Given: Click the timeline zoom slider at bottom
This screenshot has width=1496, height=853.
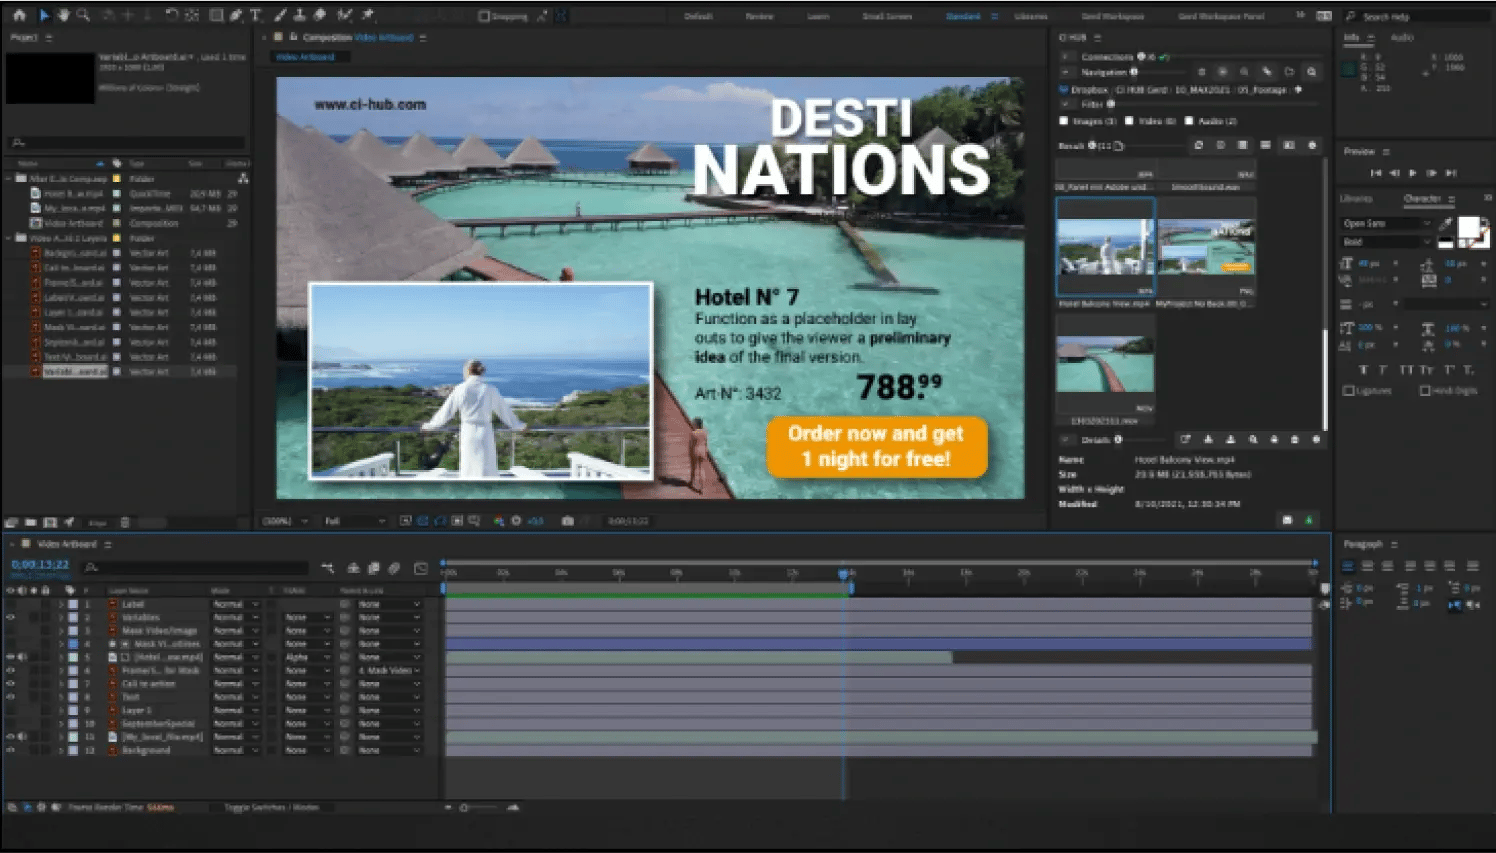Looking at the screenshot, I should click(480, 807).
